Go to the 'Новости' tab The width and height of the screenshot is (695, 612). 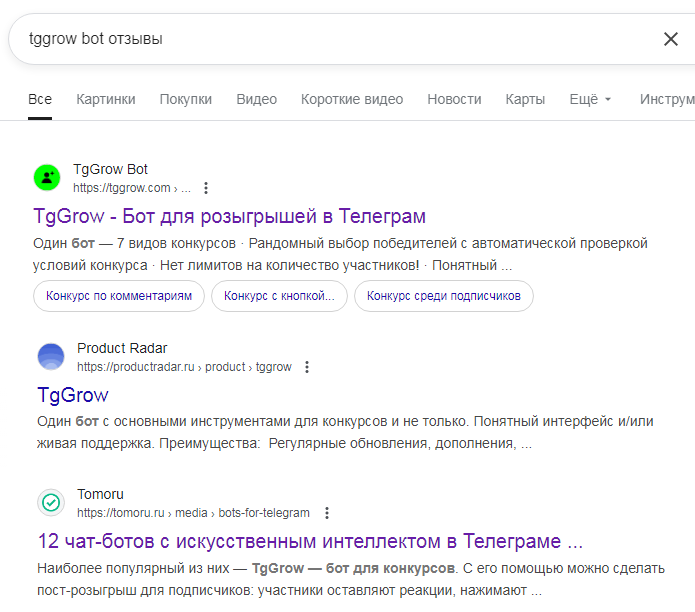click(454, 99)
